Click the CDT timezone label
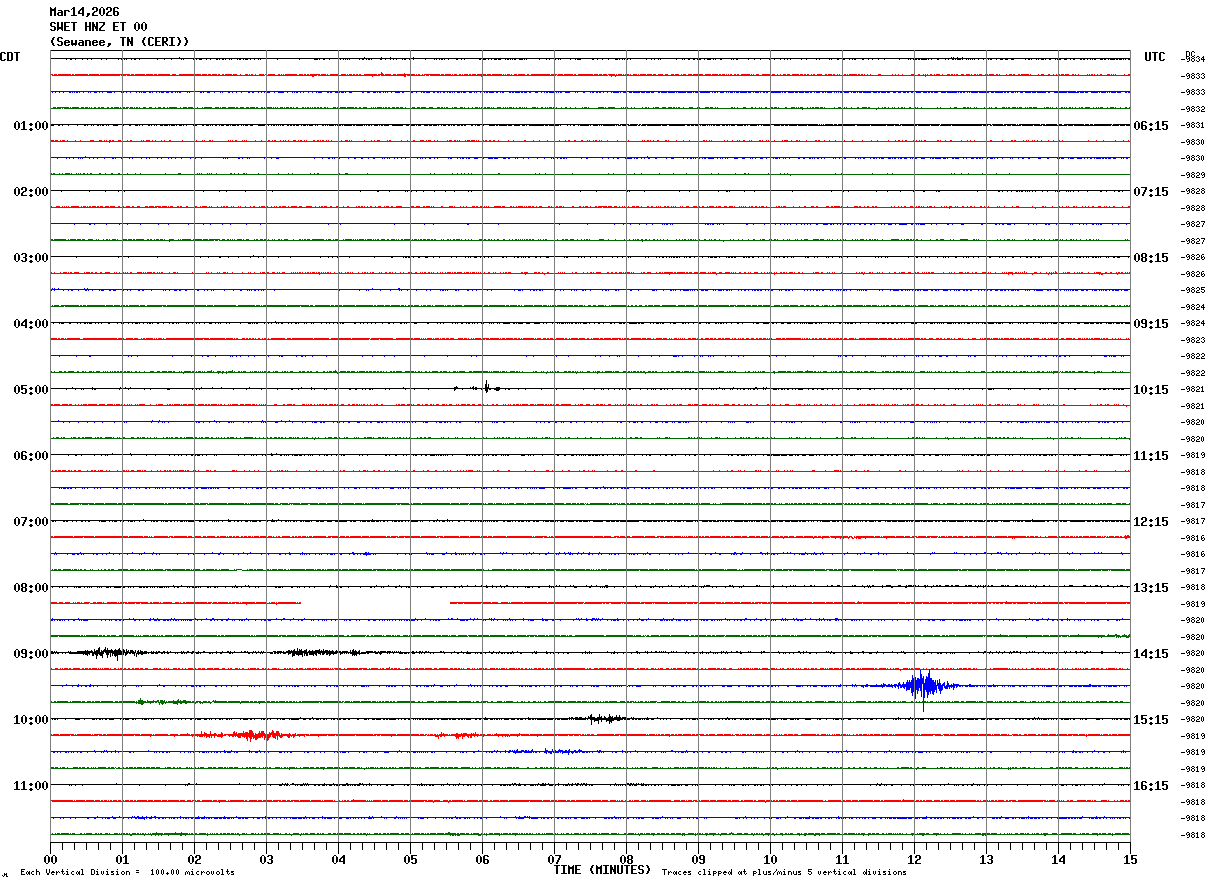 point(10,57)
